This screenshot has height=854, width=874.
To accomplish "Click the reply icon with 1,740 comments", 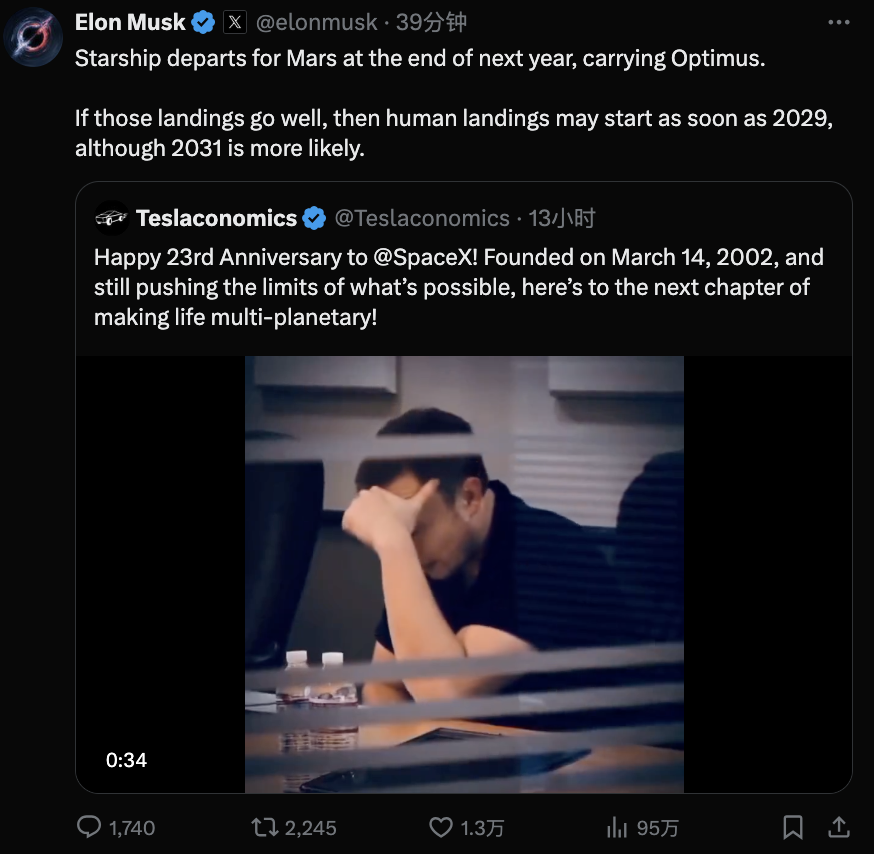I will point(90,827).
